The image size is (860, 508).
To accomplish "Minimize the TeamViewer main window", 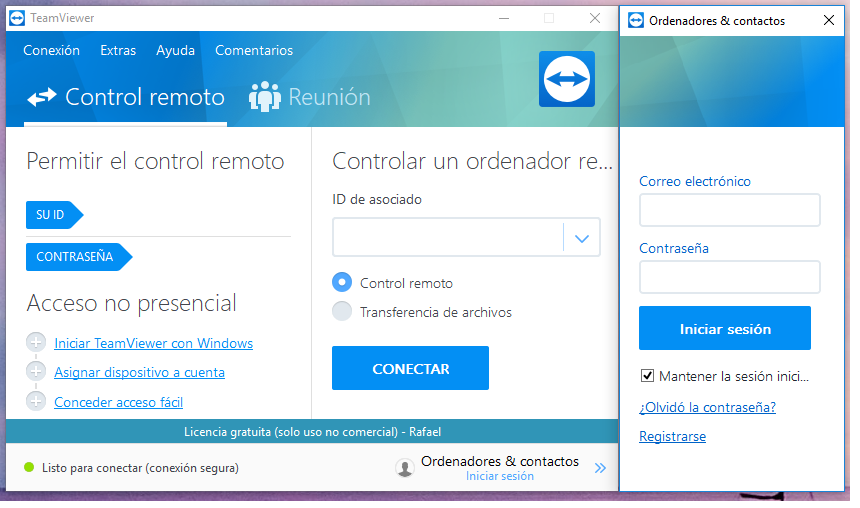I will [x=504, y=18].
